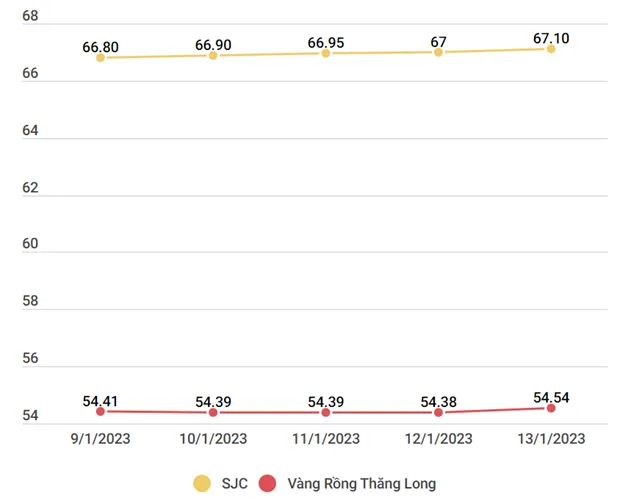Click the 9/1/2023 x-axis label
The height and width of the screenshot is (501, 620).
[x=100, y=438]
